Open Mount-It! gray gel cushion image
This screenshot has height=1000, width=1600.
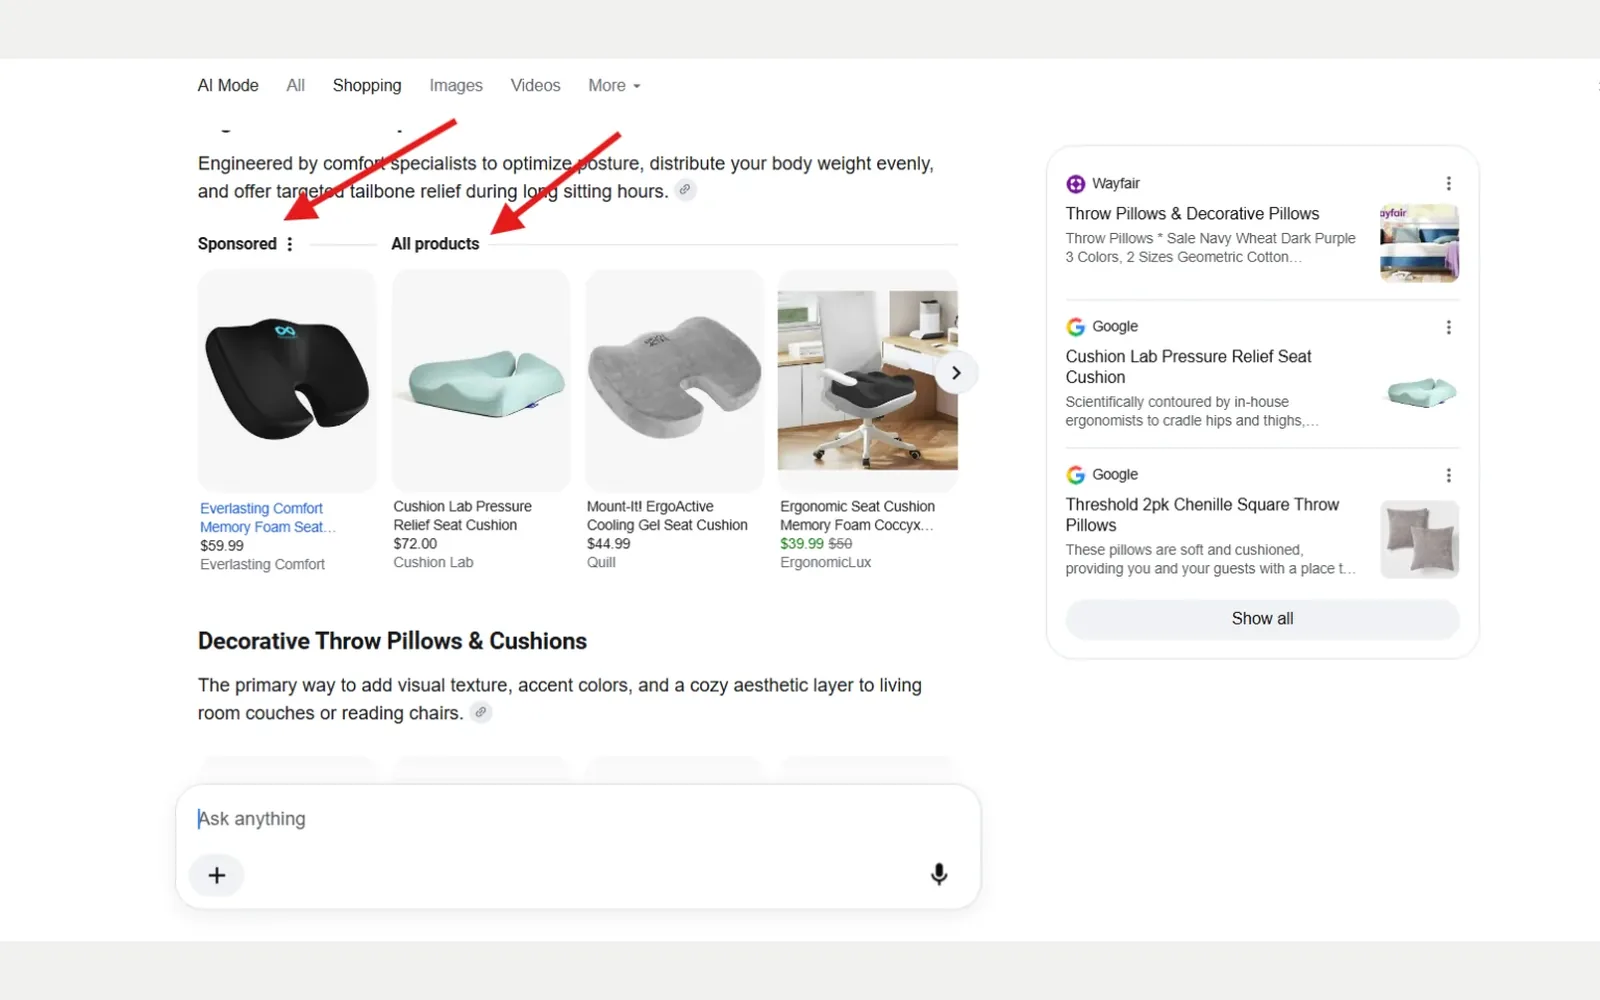[x=674, y=380]
